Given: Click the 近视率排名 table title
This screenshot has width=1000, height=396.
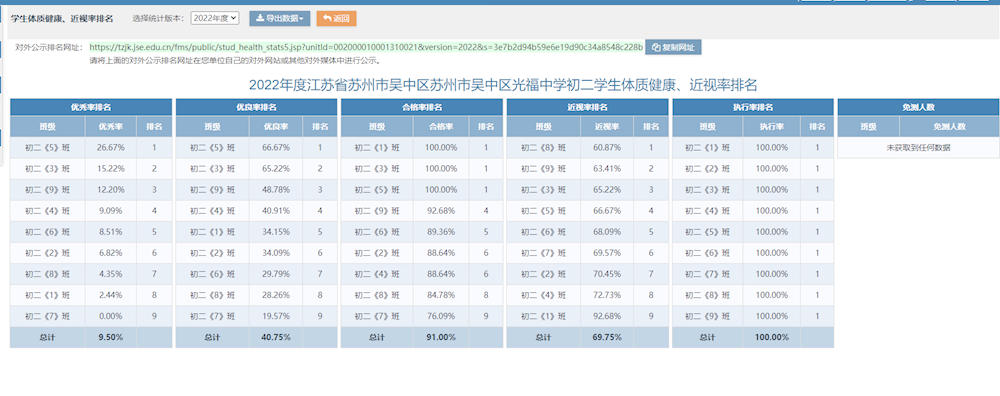Looking at the screenshot, I should (587, 107).
